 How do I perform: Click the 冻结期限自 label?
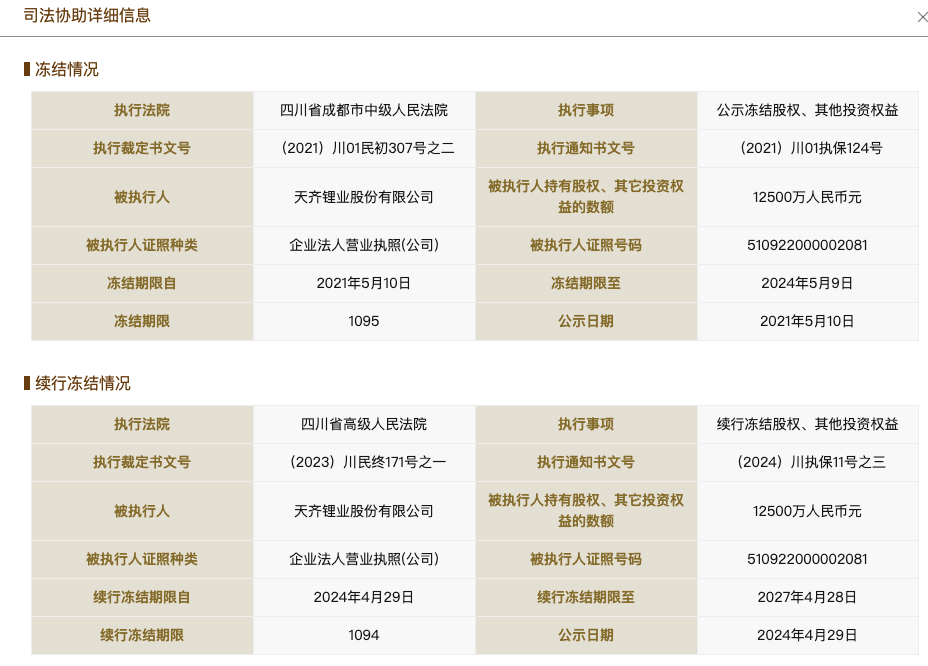pyautogui.click(x=142, y=283)
